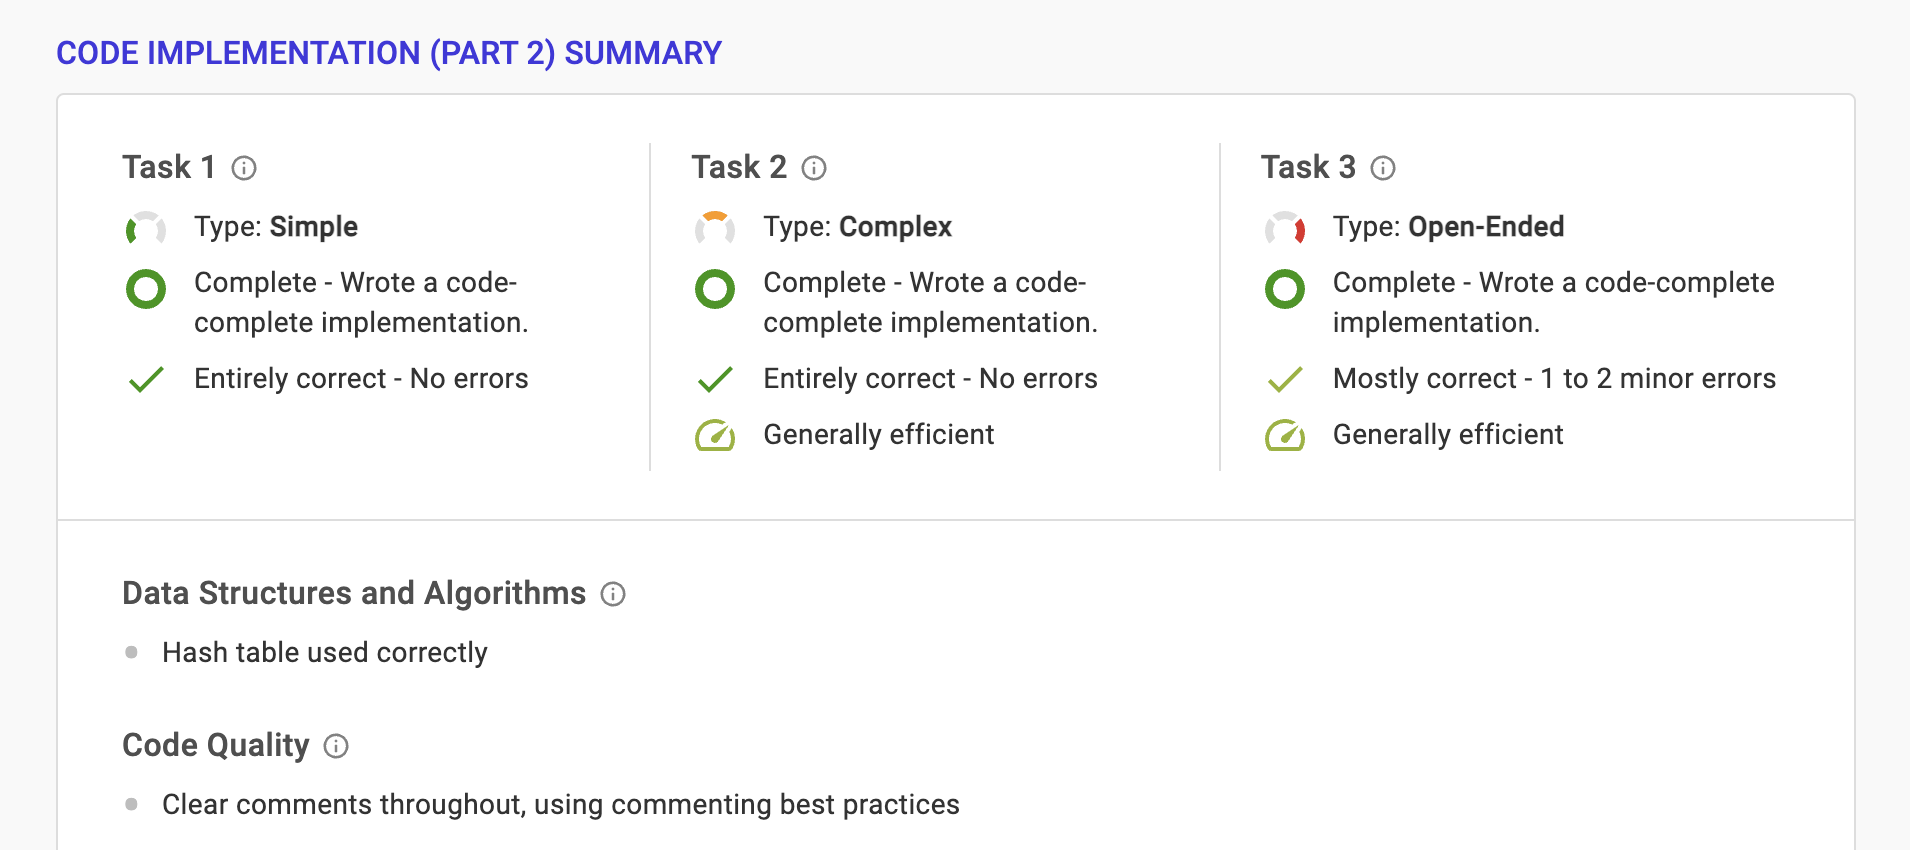This screenshot has height=850, width=1910.
Task: Click the info icon beside Code Quality
Action: [x=336, y=746]
